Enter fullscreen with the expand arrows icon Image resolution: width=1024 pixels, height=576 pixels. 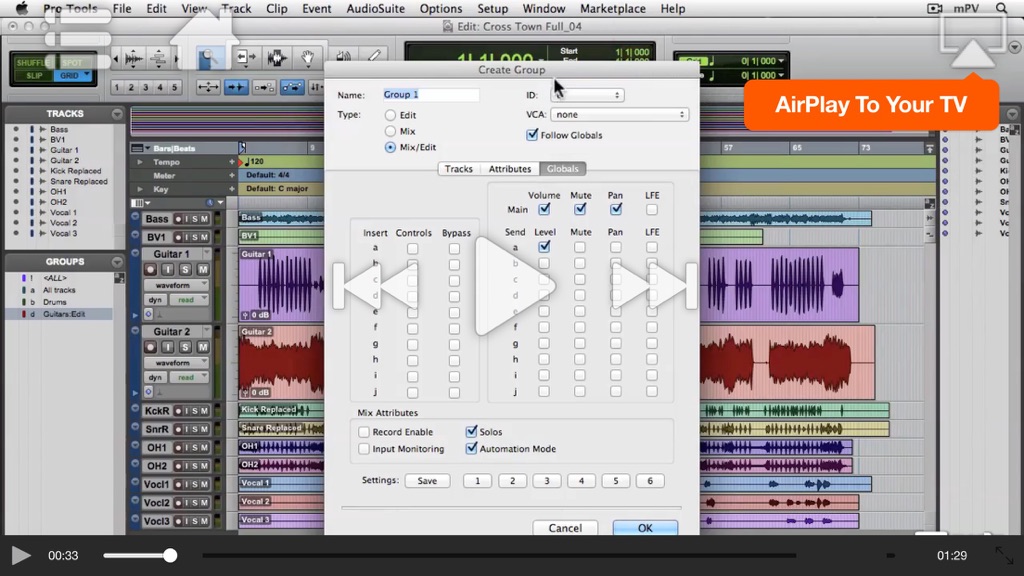pos(1004,556)
